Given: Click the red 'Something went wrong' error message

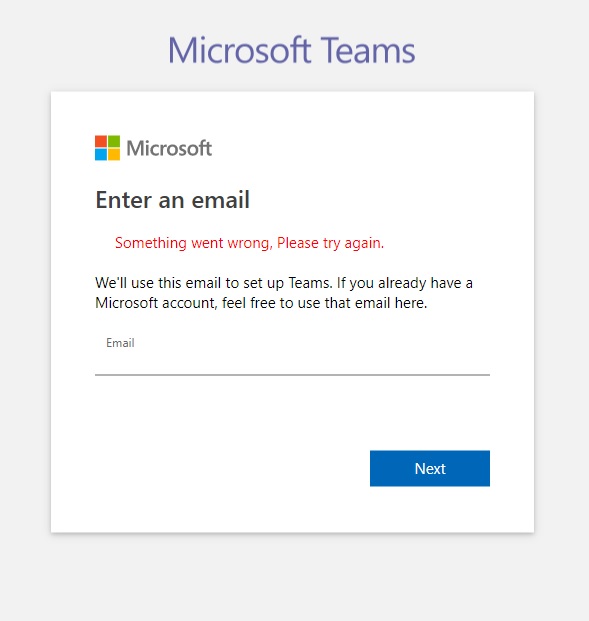Looking at the screenshot, I should click(250, 243).
